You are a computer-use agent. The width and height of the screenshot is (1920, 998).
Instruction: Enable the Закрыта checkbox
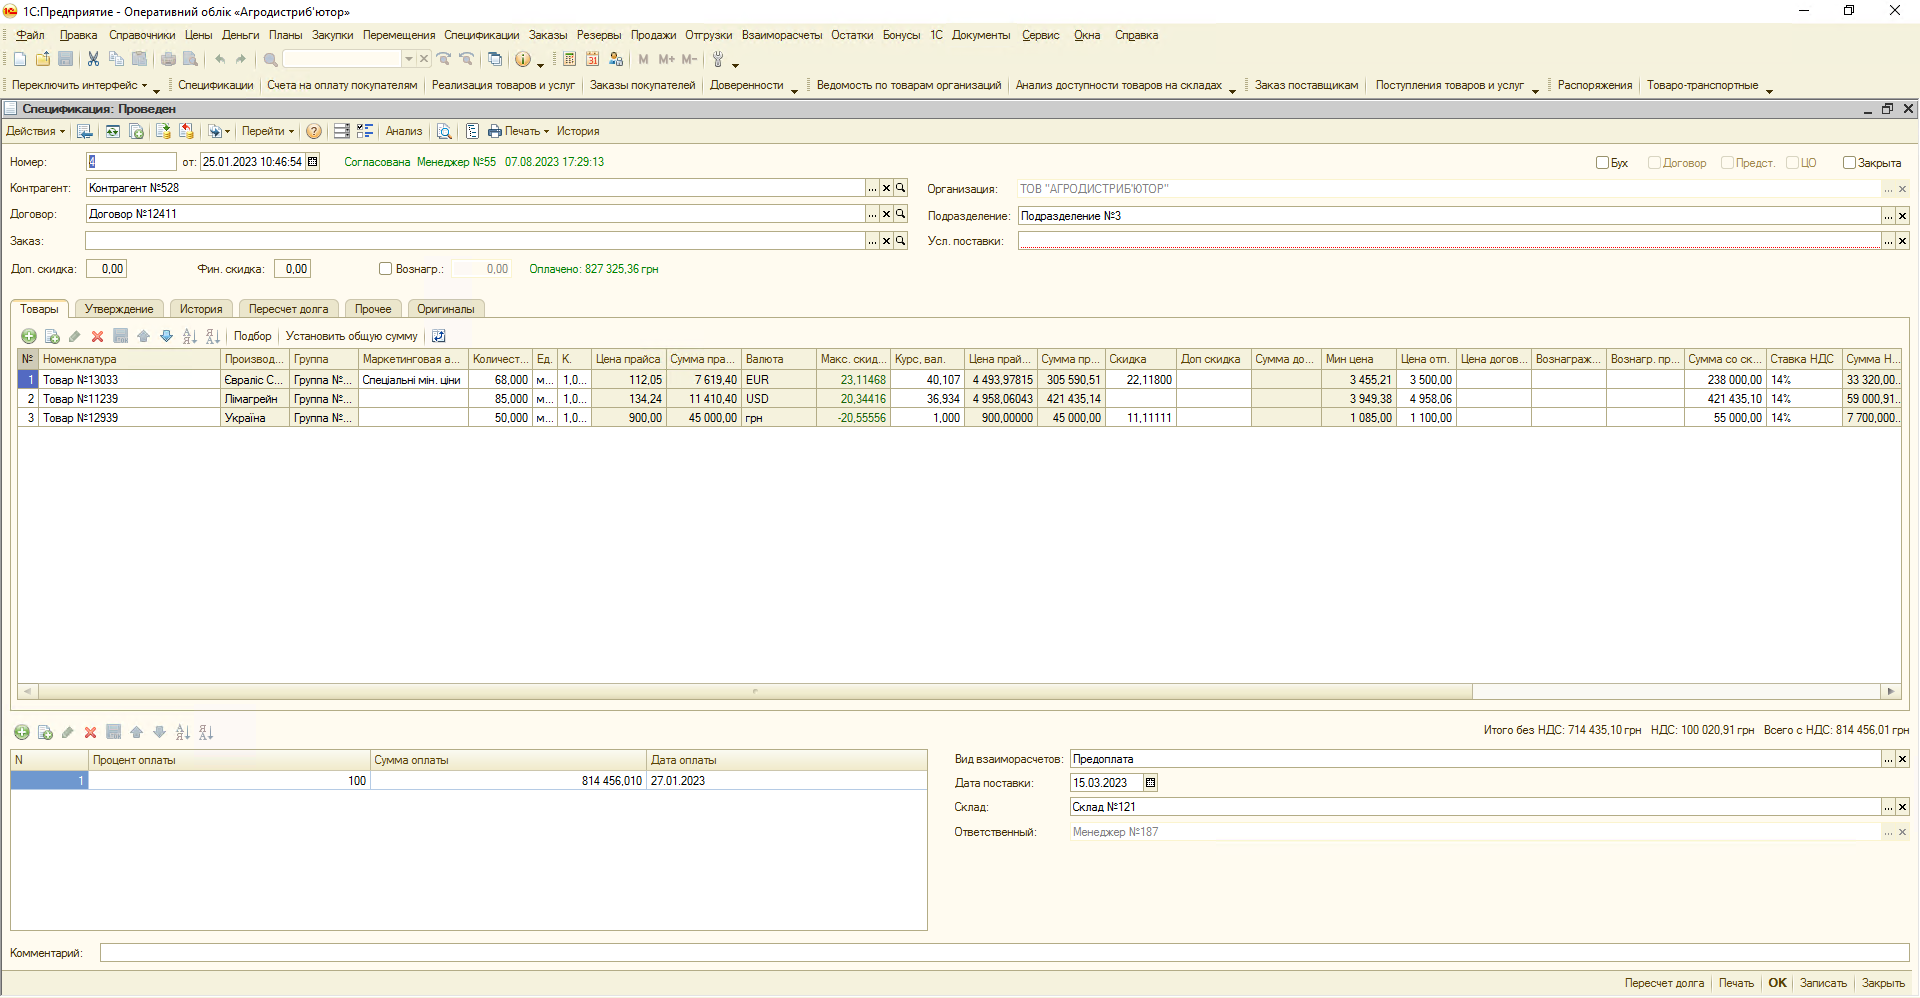click(x=1849, y=163)
